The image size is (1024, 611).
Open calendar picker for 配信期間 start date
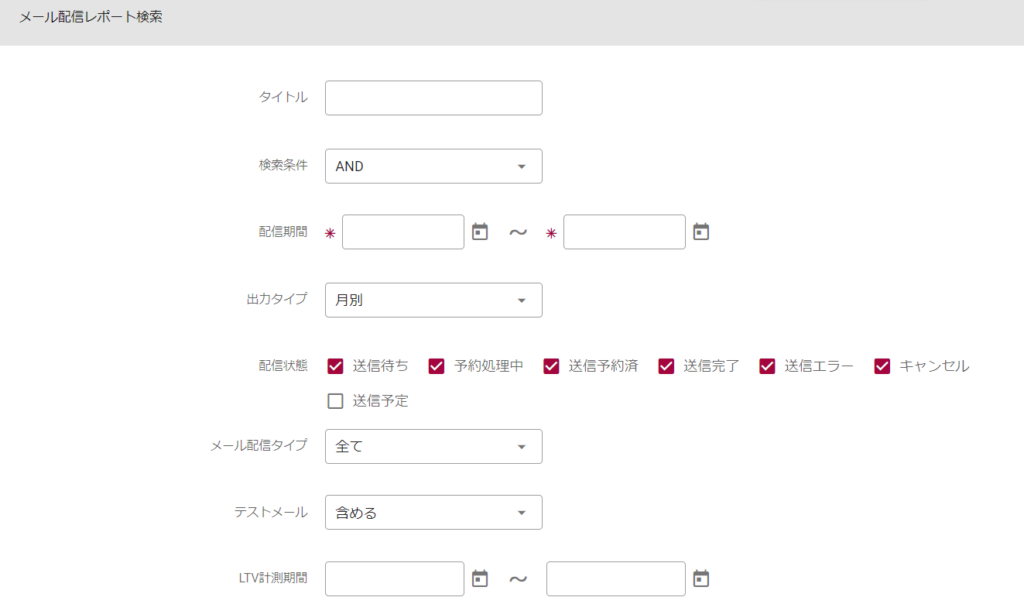(480, 232)
